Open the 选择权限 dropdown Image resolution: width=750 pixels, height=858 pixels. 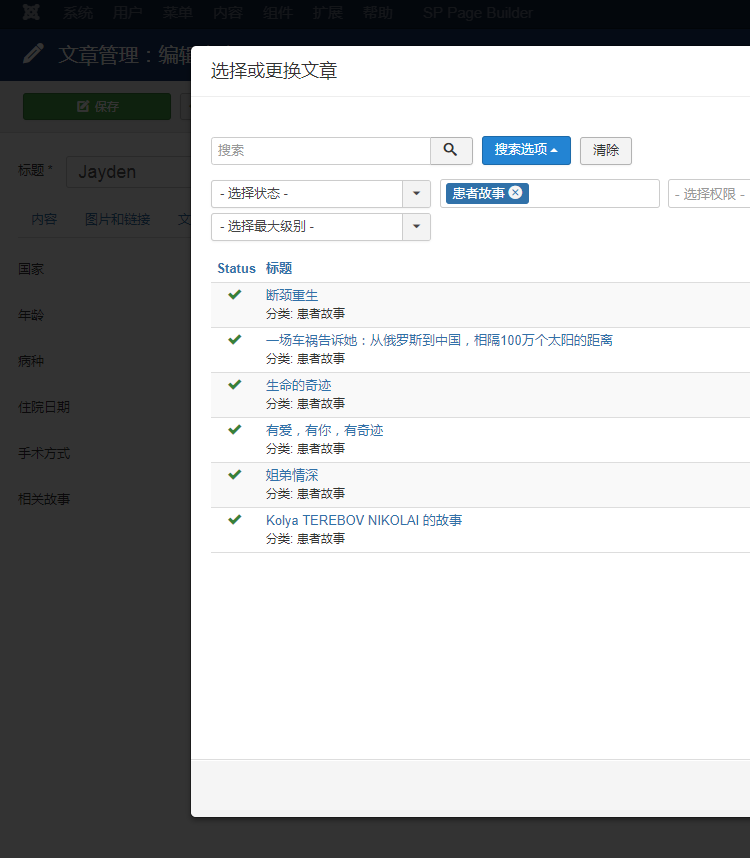(x=710, y=194)
